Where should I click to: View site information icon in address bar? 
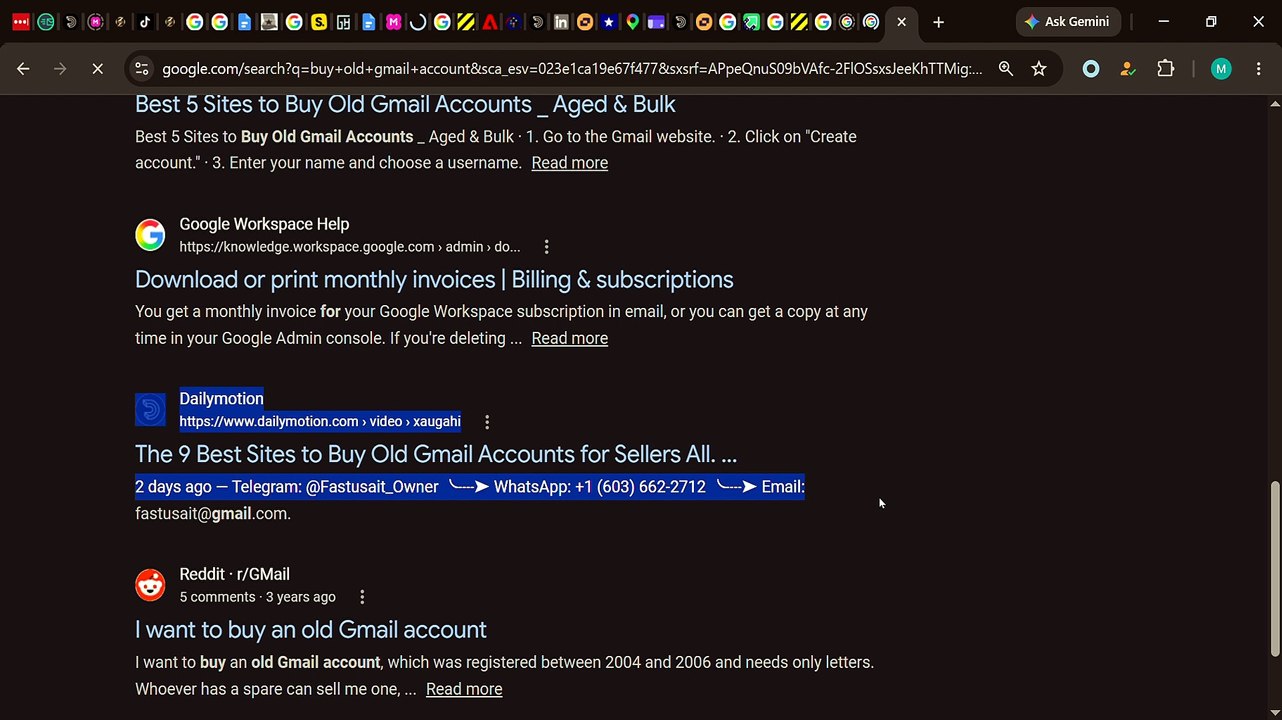point(141,69)
